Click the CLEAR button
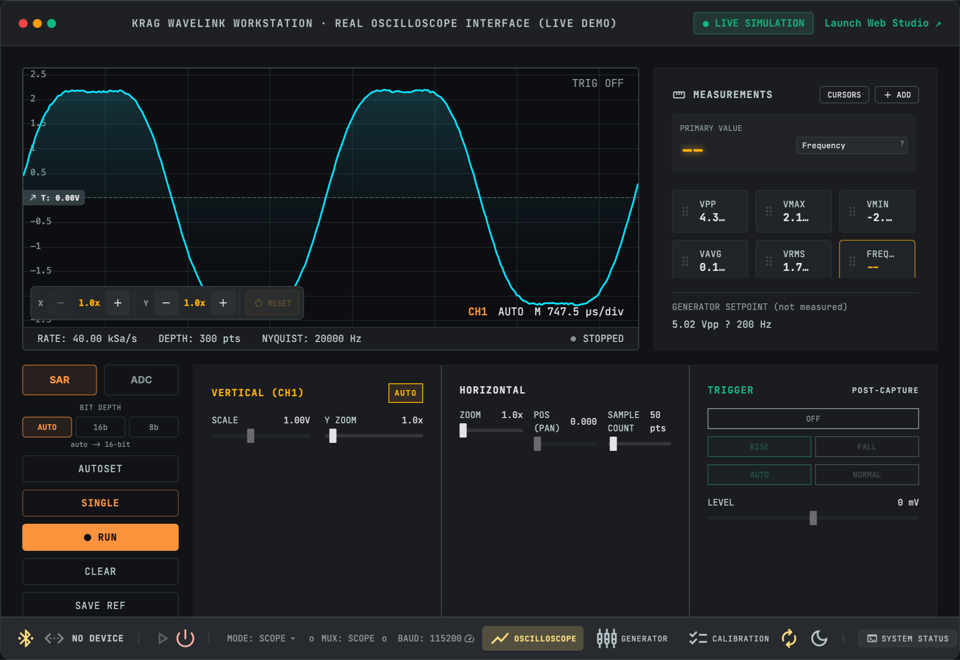Screen dimensions: 960x660 [x=100, y=572]
